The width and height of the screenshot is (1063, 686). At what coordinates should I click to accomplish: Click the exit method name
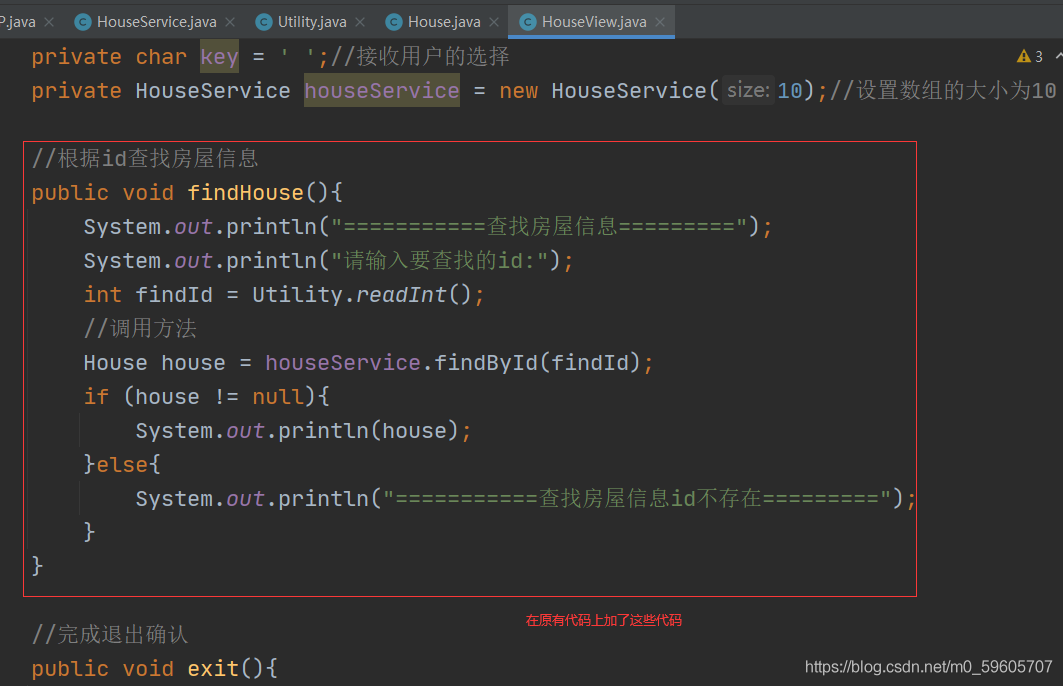click(x=213, y=668)
